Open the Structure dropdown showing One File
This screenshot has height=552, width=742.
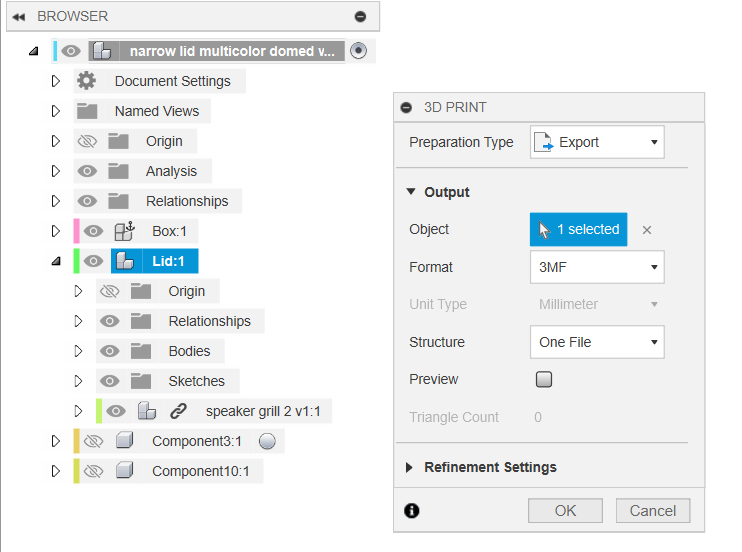[597, 342]
